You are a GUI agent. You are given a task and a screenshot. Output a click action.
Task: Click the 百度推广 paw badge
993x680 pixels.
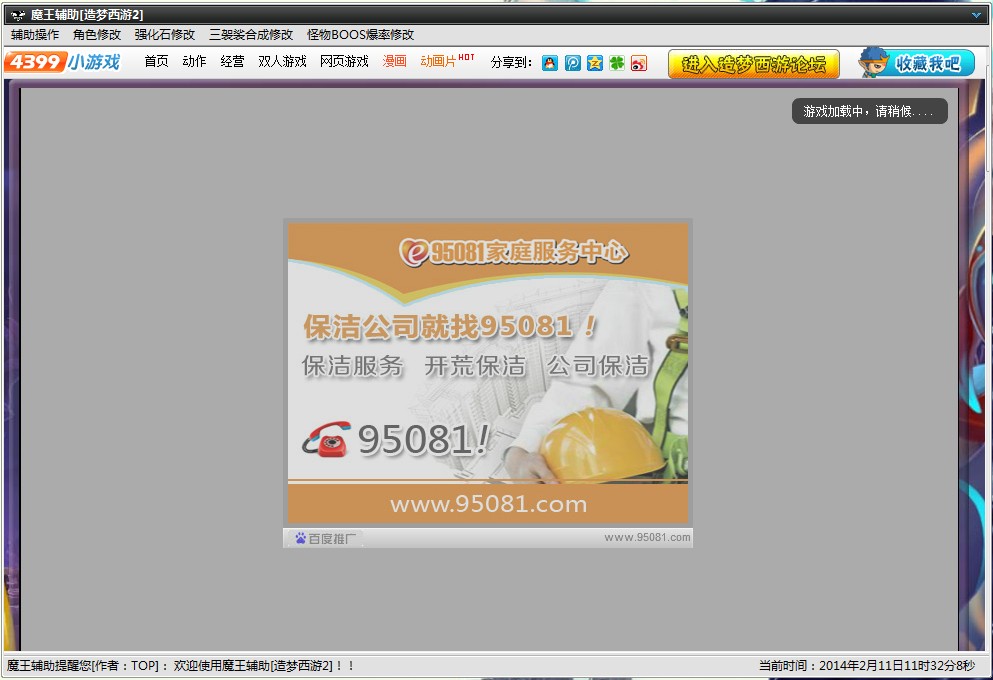pyautogui.click(x=325, y=538)
